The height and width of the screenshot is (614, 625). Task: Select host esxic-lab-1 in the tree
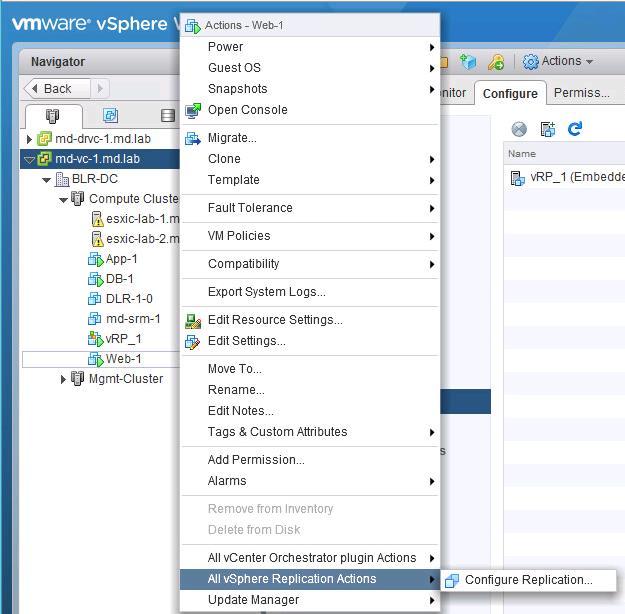tap(143, 219)
